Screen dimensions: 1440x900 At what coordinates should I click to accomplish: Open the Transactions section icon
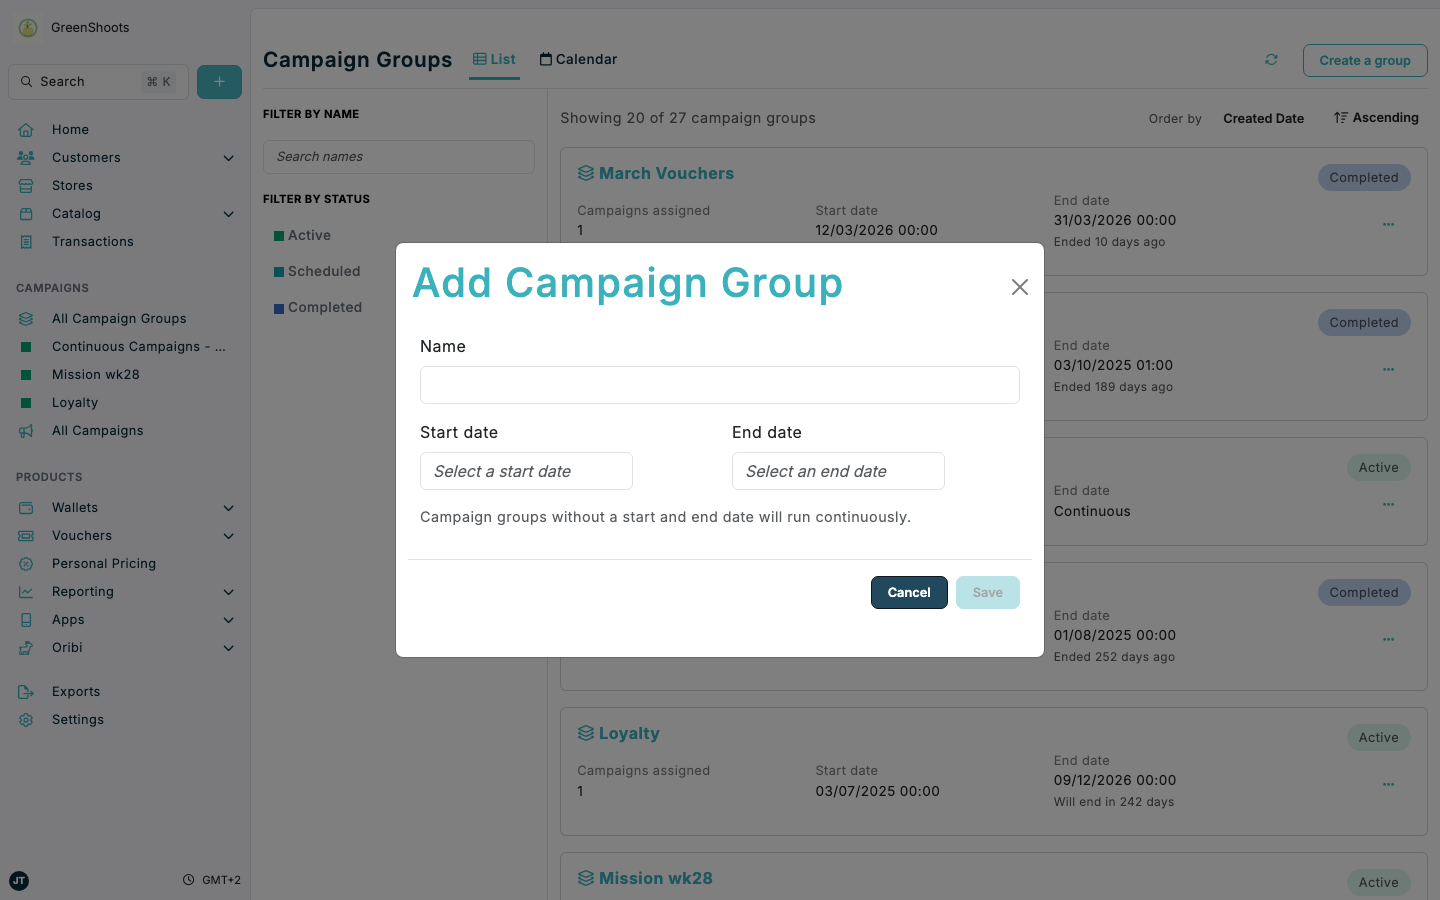coord(26,241)
